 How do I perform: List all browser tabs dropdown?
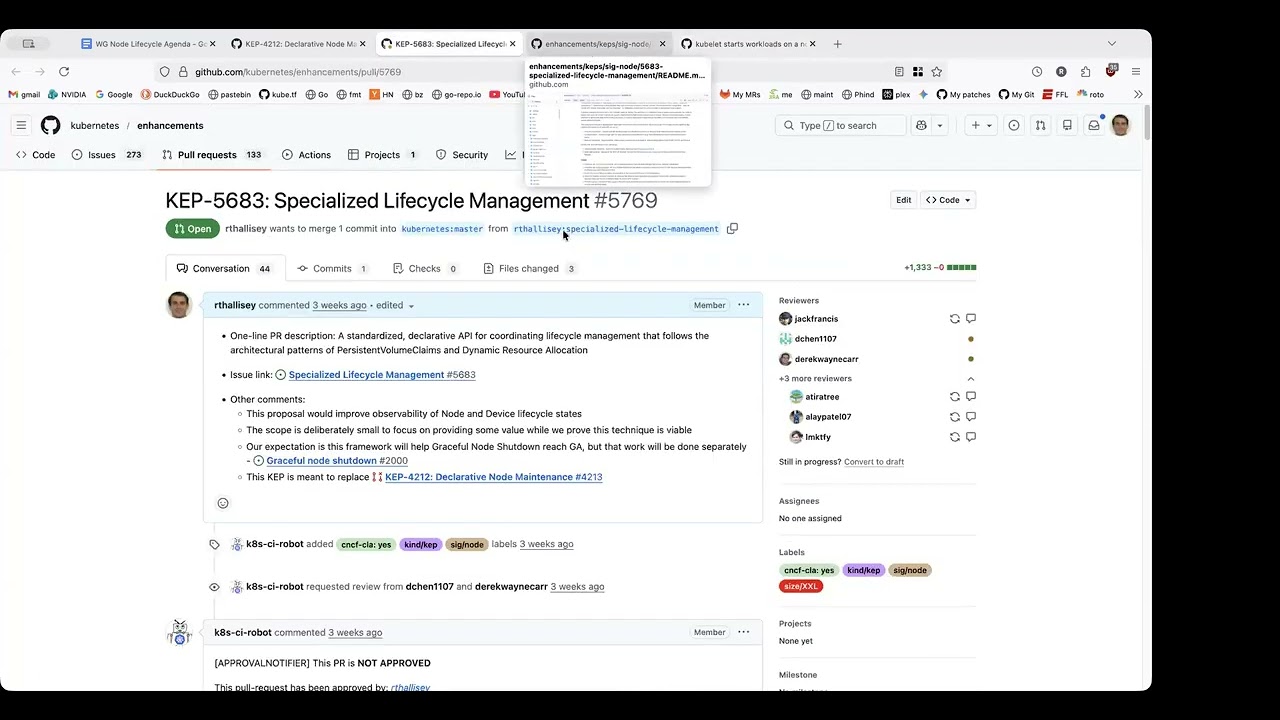point(1112,44)
